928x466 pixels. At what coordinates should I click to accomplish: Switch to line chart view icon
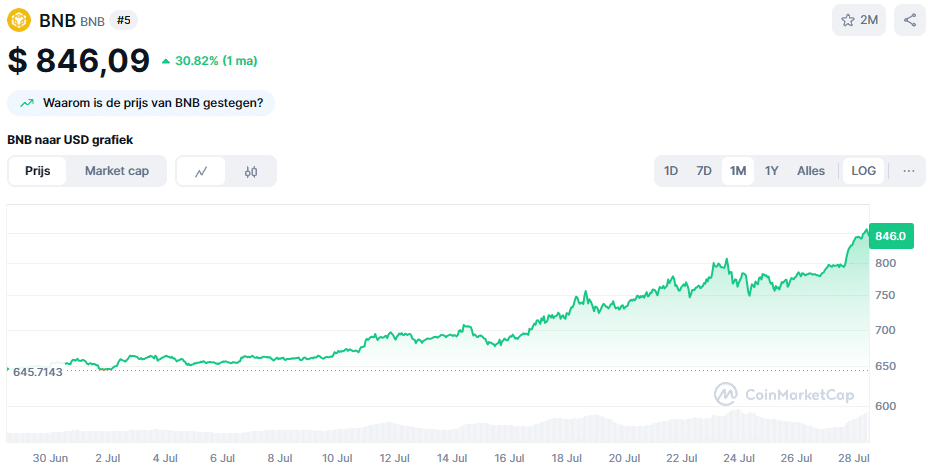201,171
